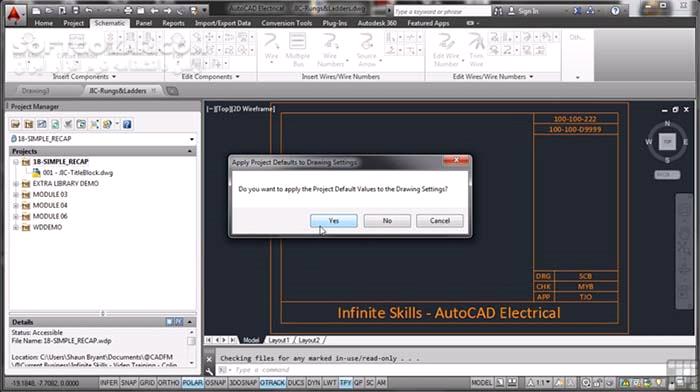
Task: Switch to the Layout2 tab
Action: click(309, 340)
